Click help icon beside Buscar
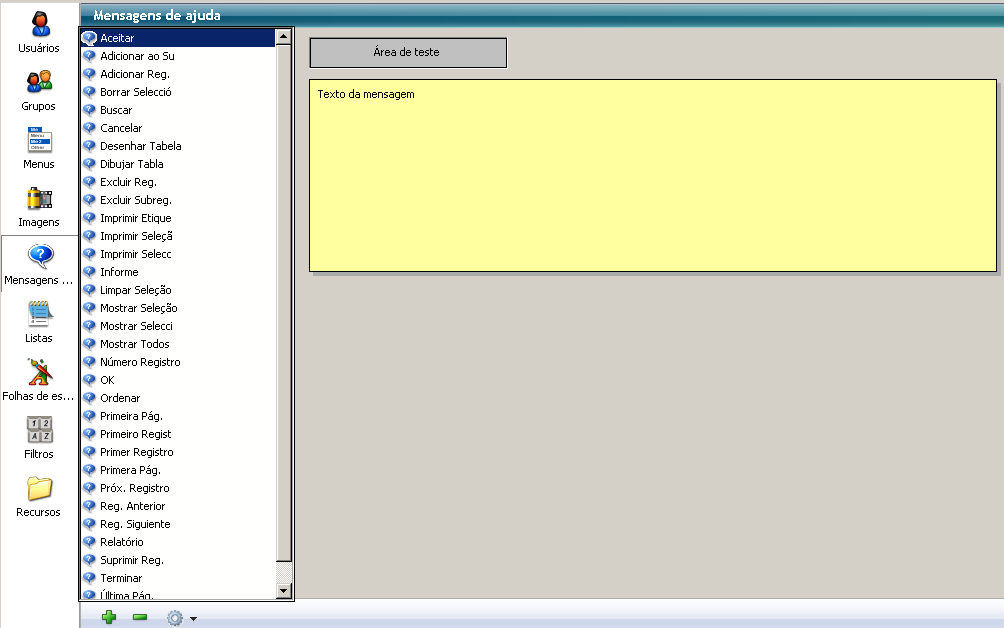The width and height of the screenshot is (1004, 628). click(90, 110)
